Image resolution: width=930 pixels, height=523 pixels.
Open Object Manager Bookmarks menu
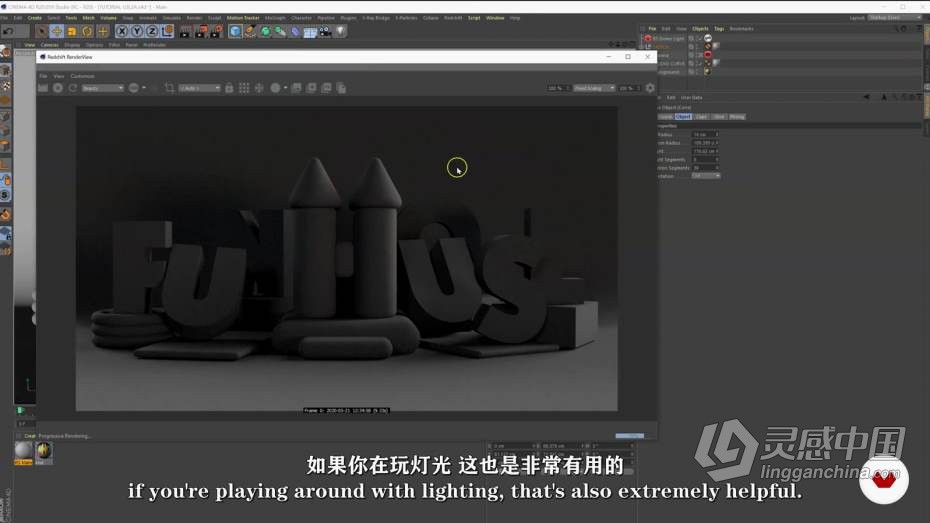click(741, 28)
